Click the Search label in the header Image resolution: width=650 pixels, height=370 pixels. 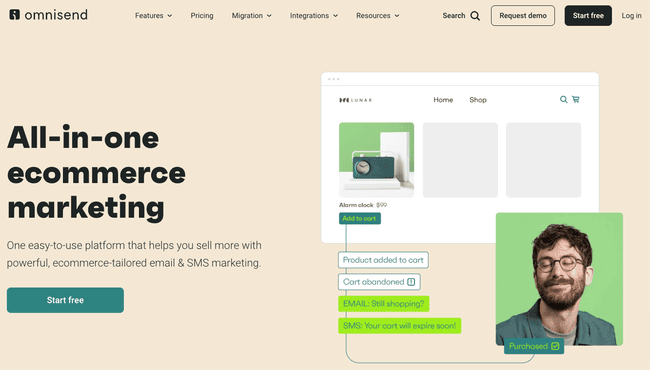click(454, 16)
